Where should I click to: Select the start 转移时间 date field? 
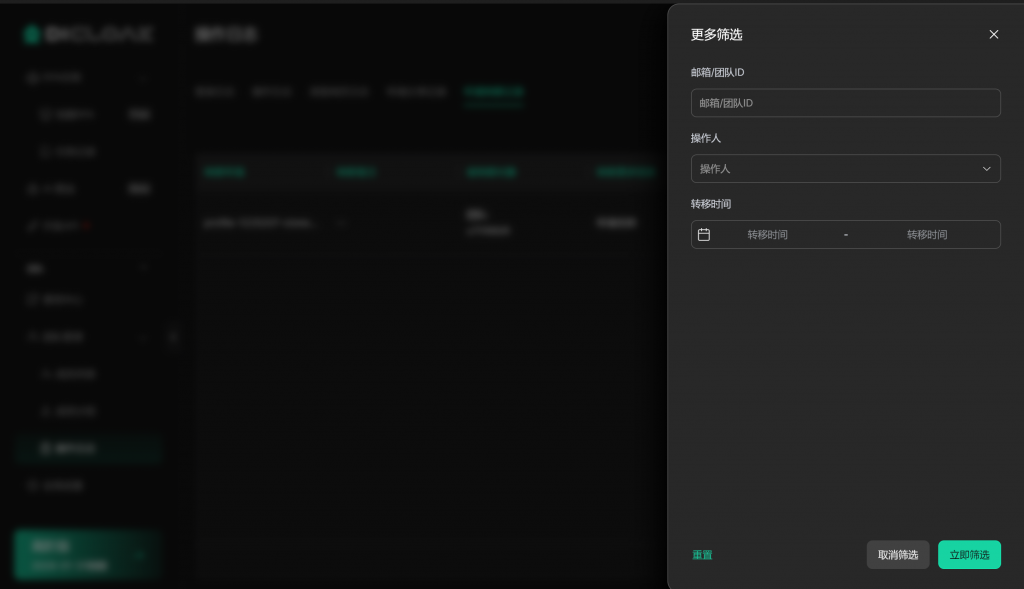pyautogui.click(x=767, y=234)
